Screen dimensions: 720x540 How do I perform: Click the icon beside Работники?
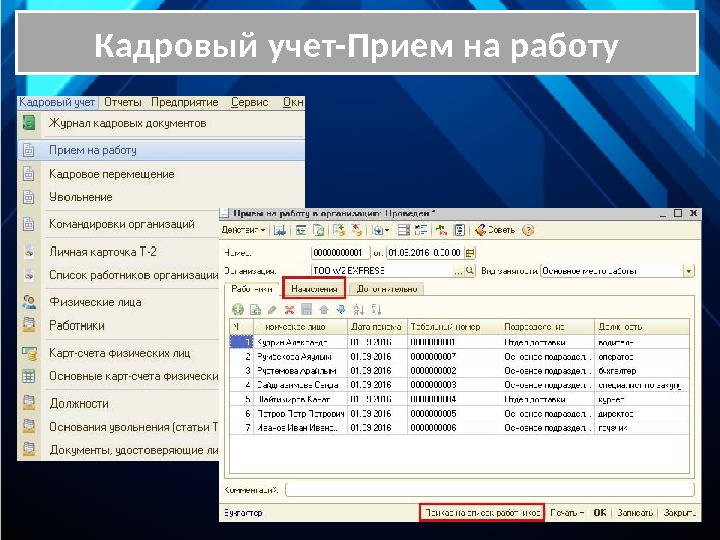[x=29, y=325]
